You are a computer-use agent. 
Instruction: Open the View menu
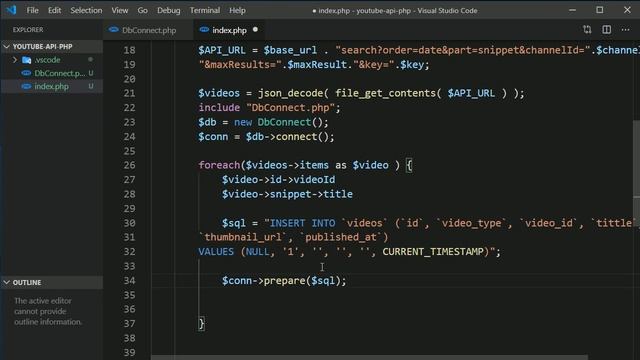click(120, 10)
